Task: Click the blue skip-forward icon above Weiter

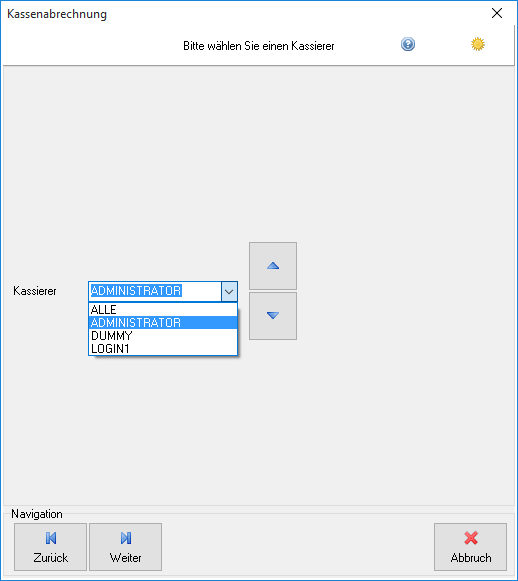Action: (126, 538)
